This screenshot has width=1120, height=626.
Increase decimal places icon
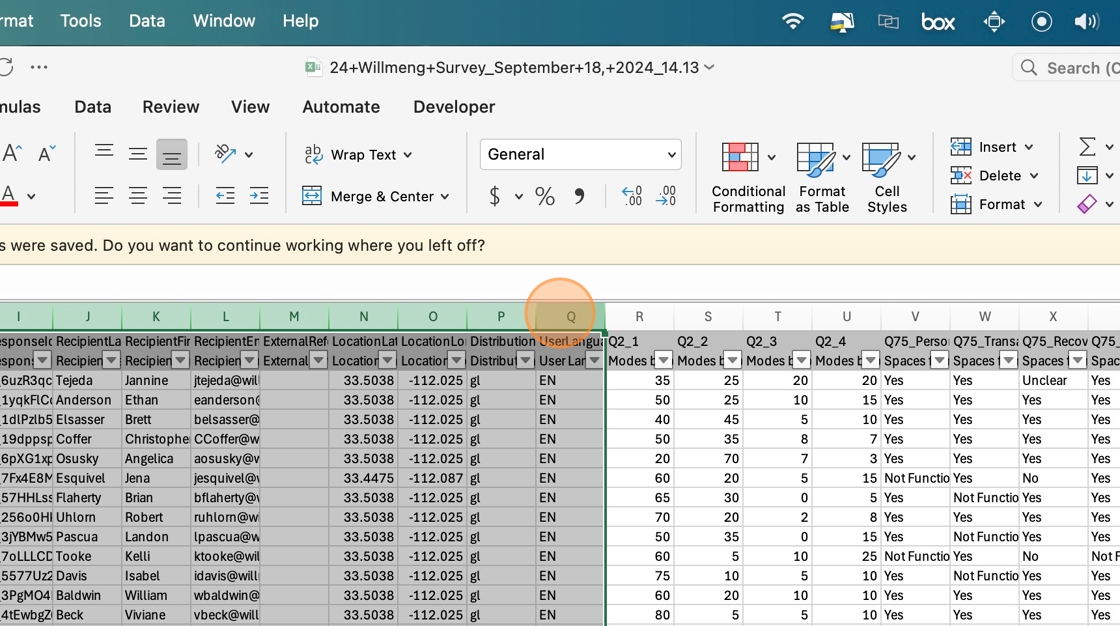[x=632, y=197]
